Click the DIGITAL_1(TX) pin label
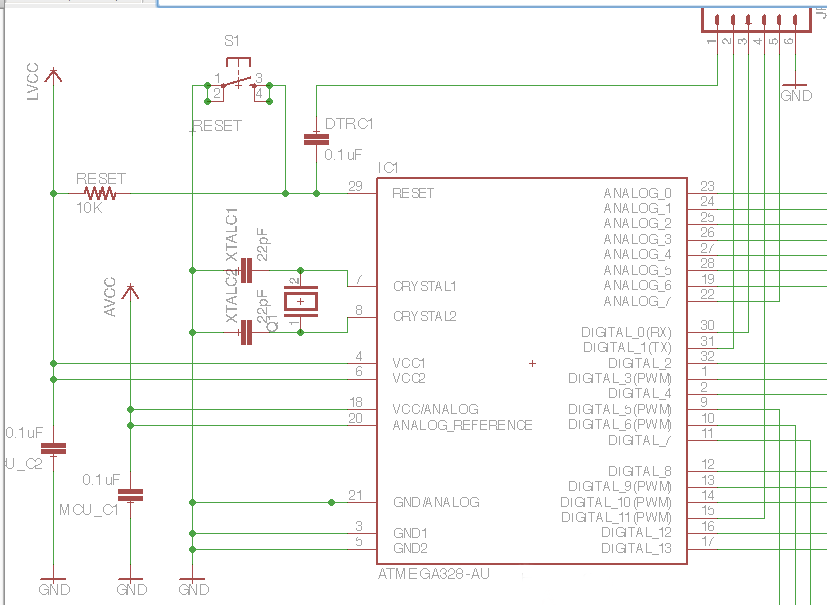Screen dimensions: 827x605 [628, 348]
